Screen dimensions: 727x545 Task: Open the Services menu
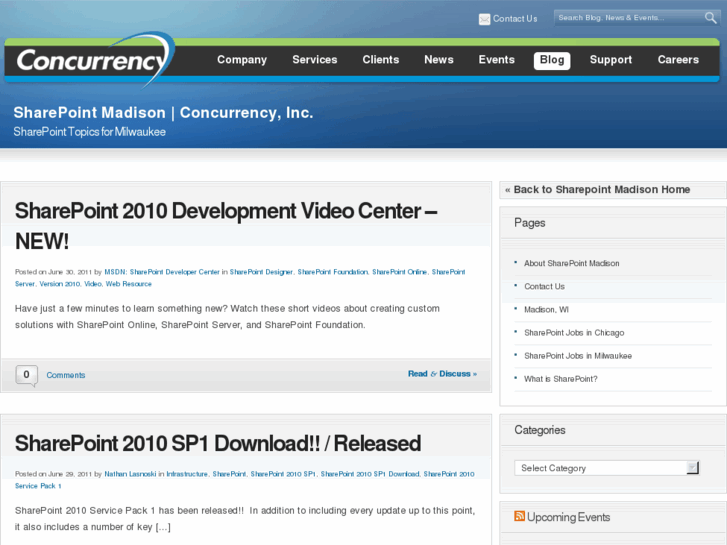315,60
